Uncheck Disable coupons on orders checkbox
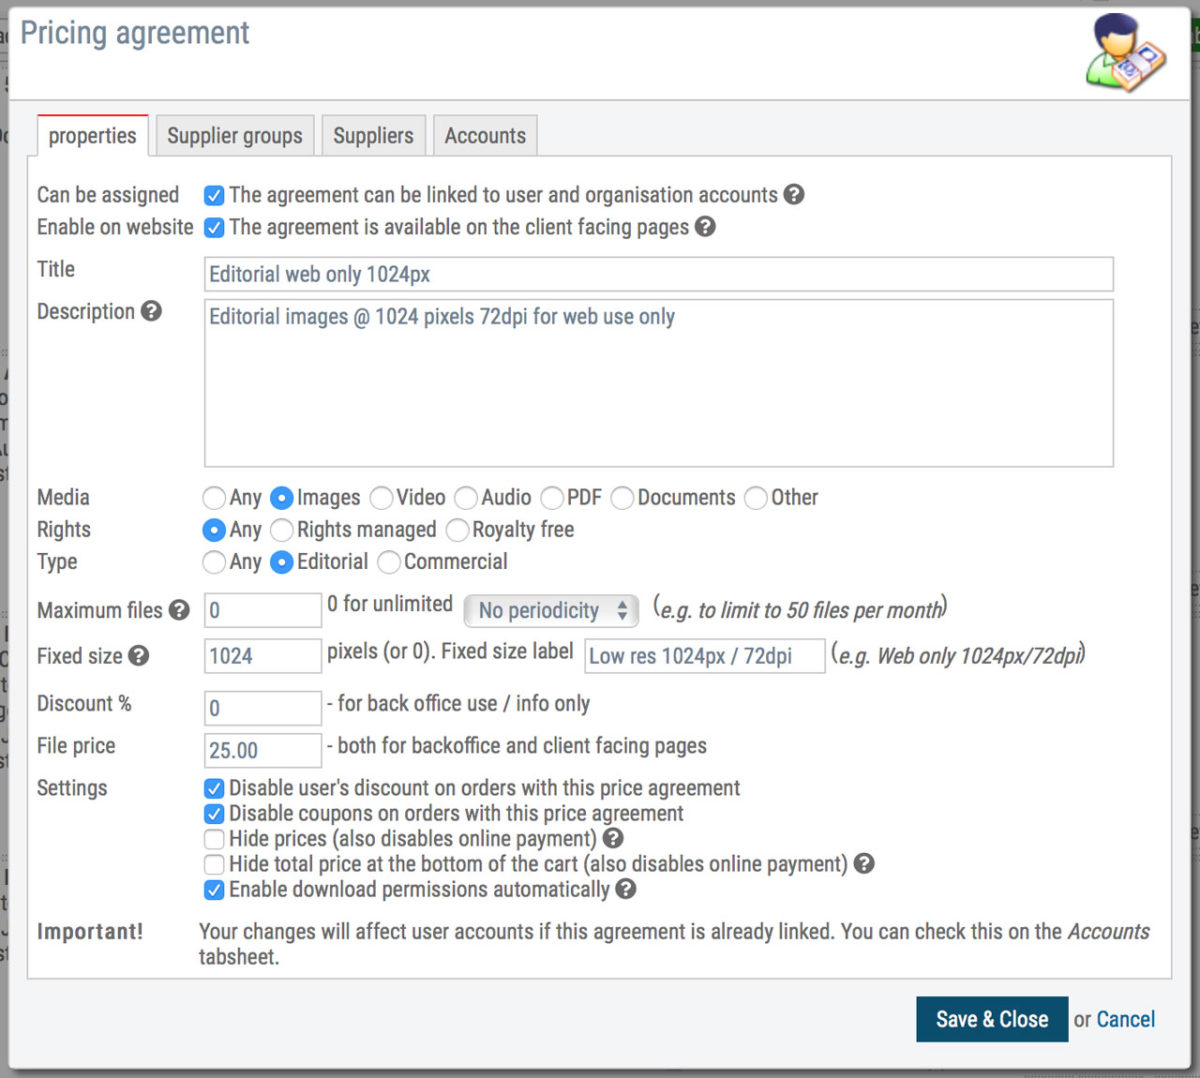Screen dimensions: 1200x1078 (214, 814)
